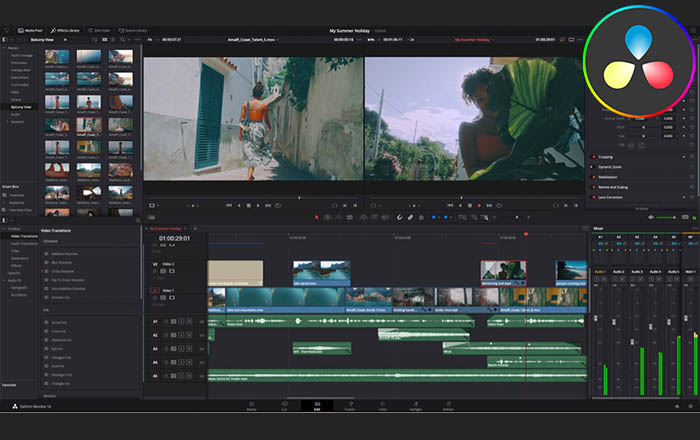Screen dimensions: 700x440
Task: Open project settings gear at bottom right
Action: click(690, 406)
